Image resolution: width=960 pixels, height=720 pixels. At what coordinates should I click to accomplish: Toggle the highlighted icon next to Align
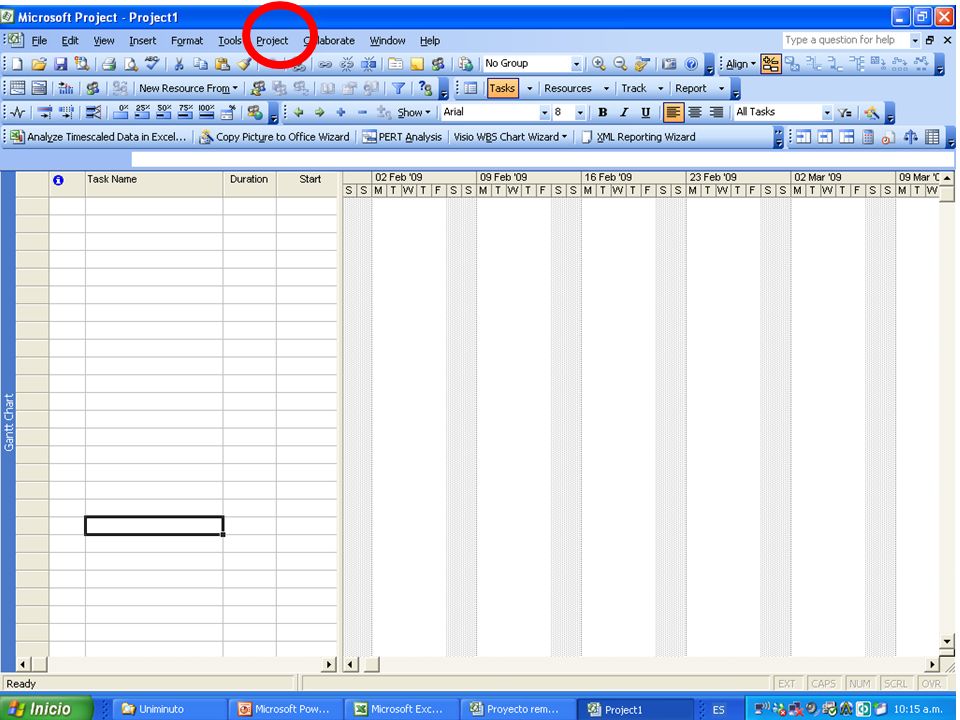pyautogui.click(x=771, y=64)
